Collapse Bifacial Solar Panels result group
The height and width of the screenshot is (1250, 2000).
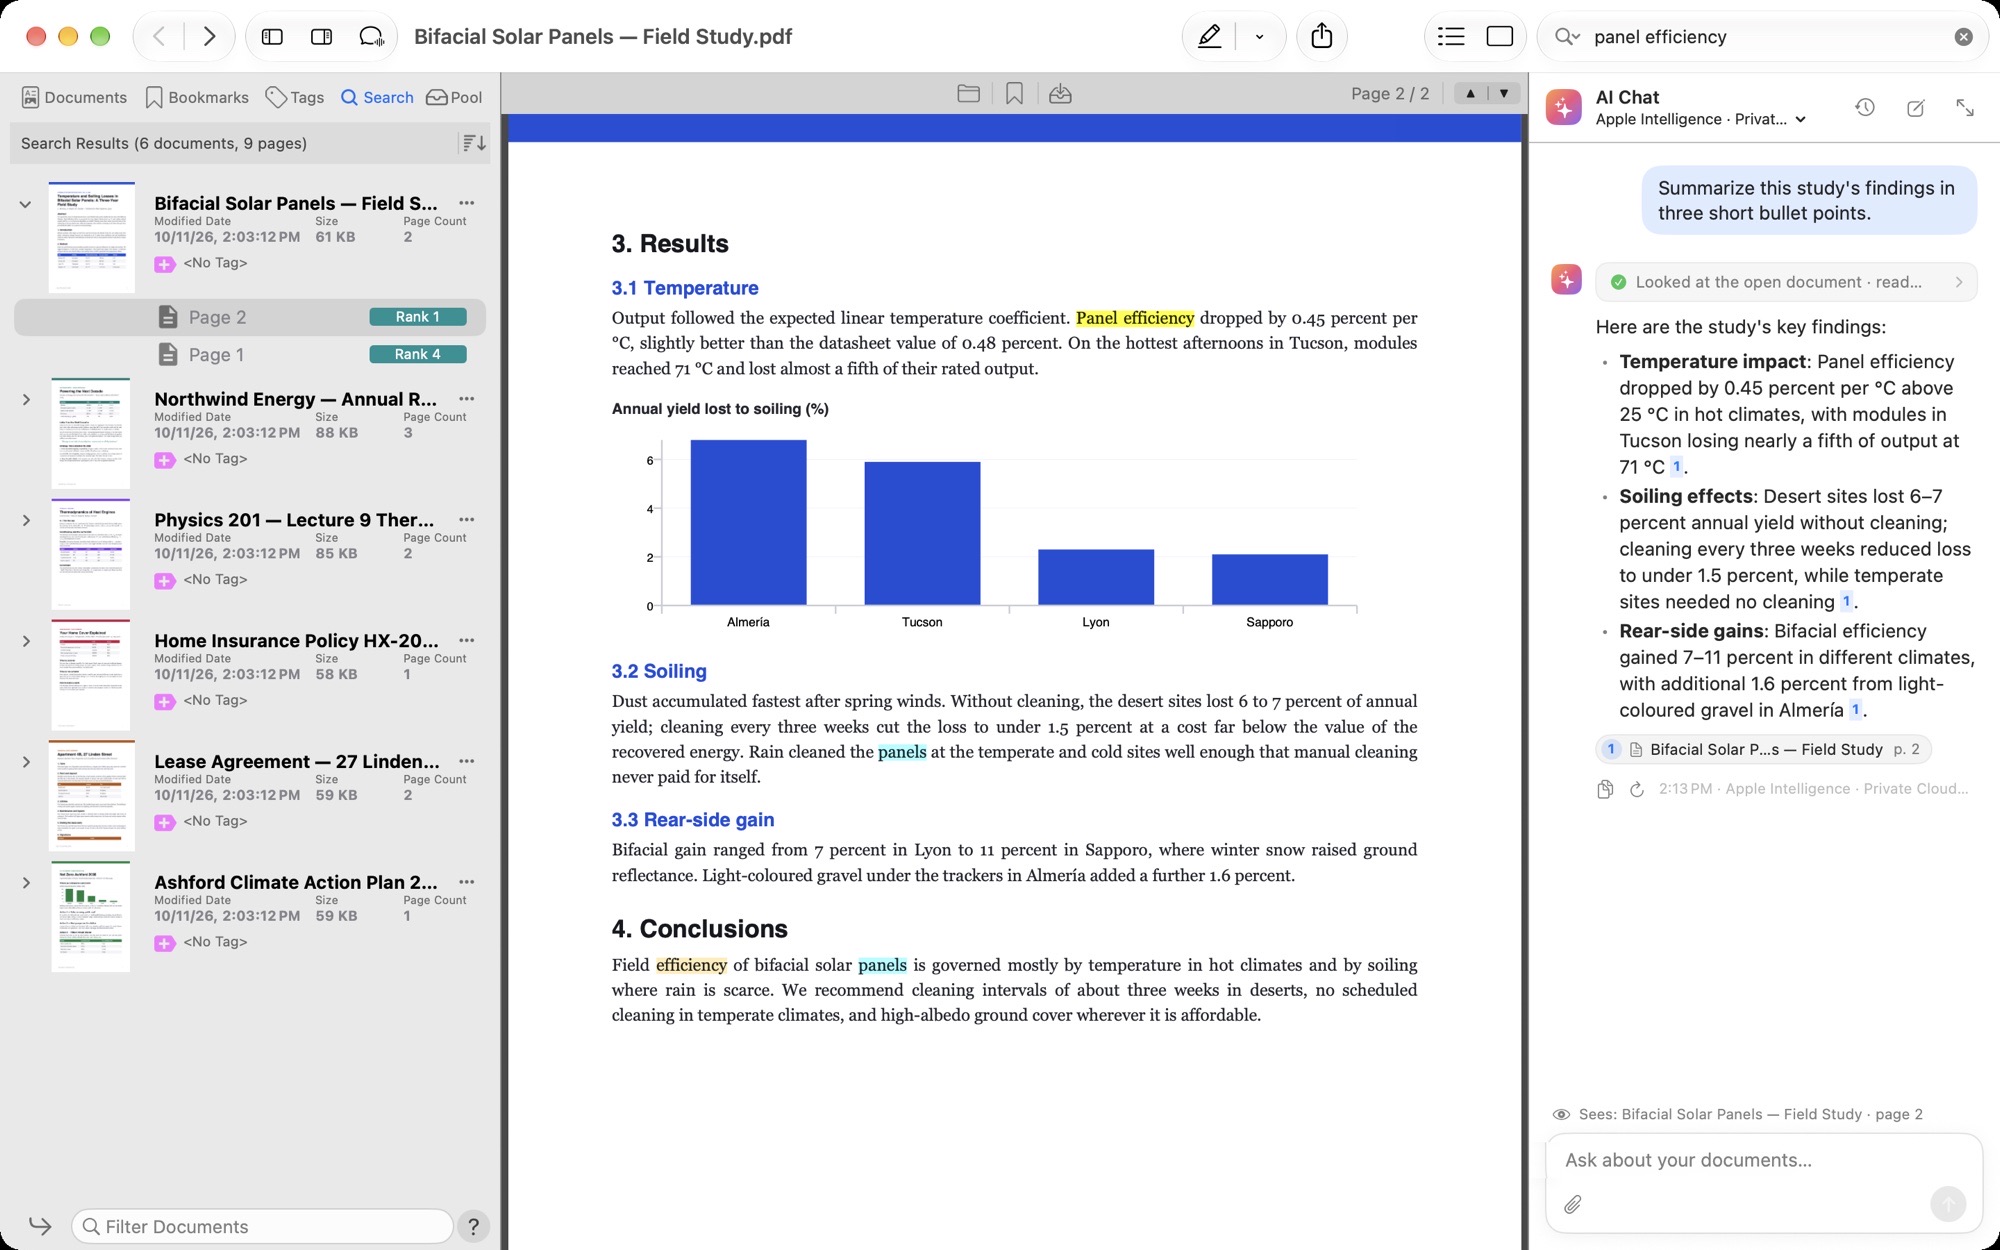point(25,204)
